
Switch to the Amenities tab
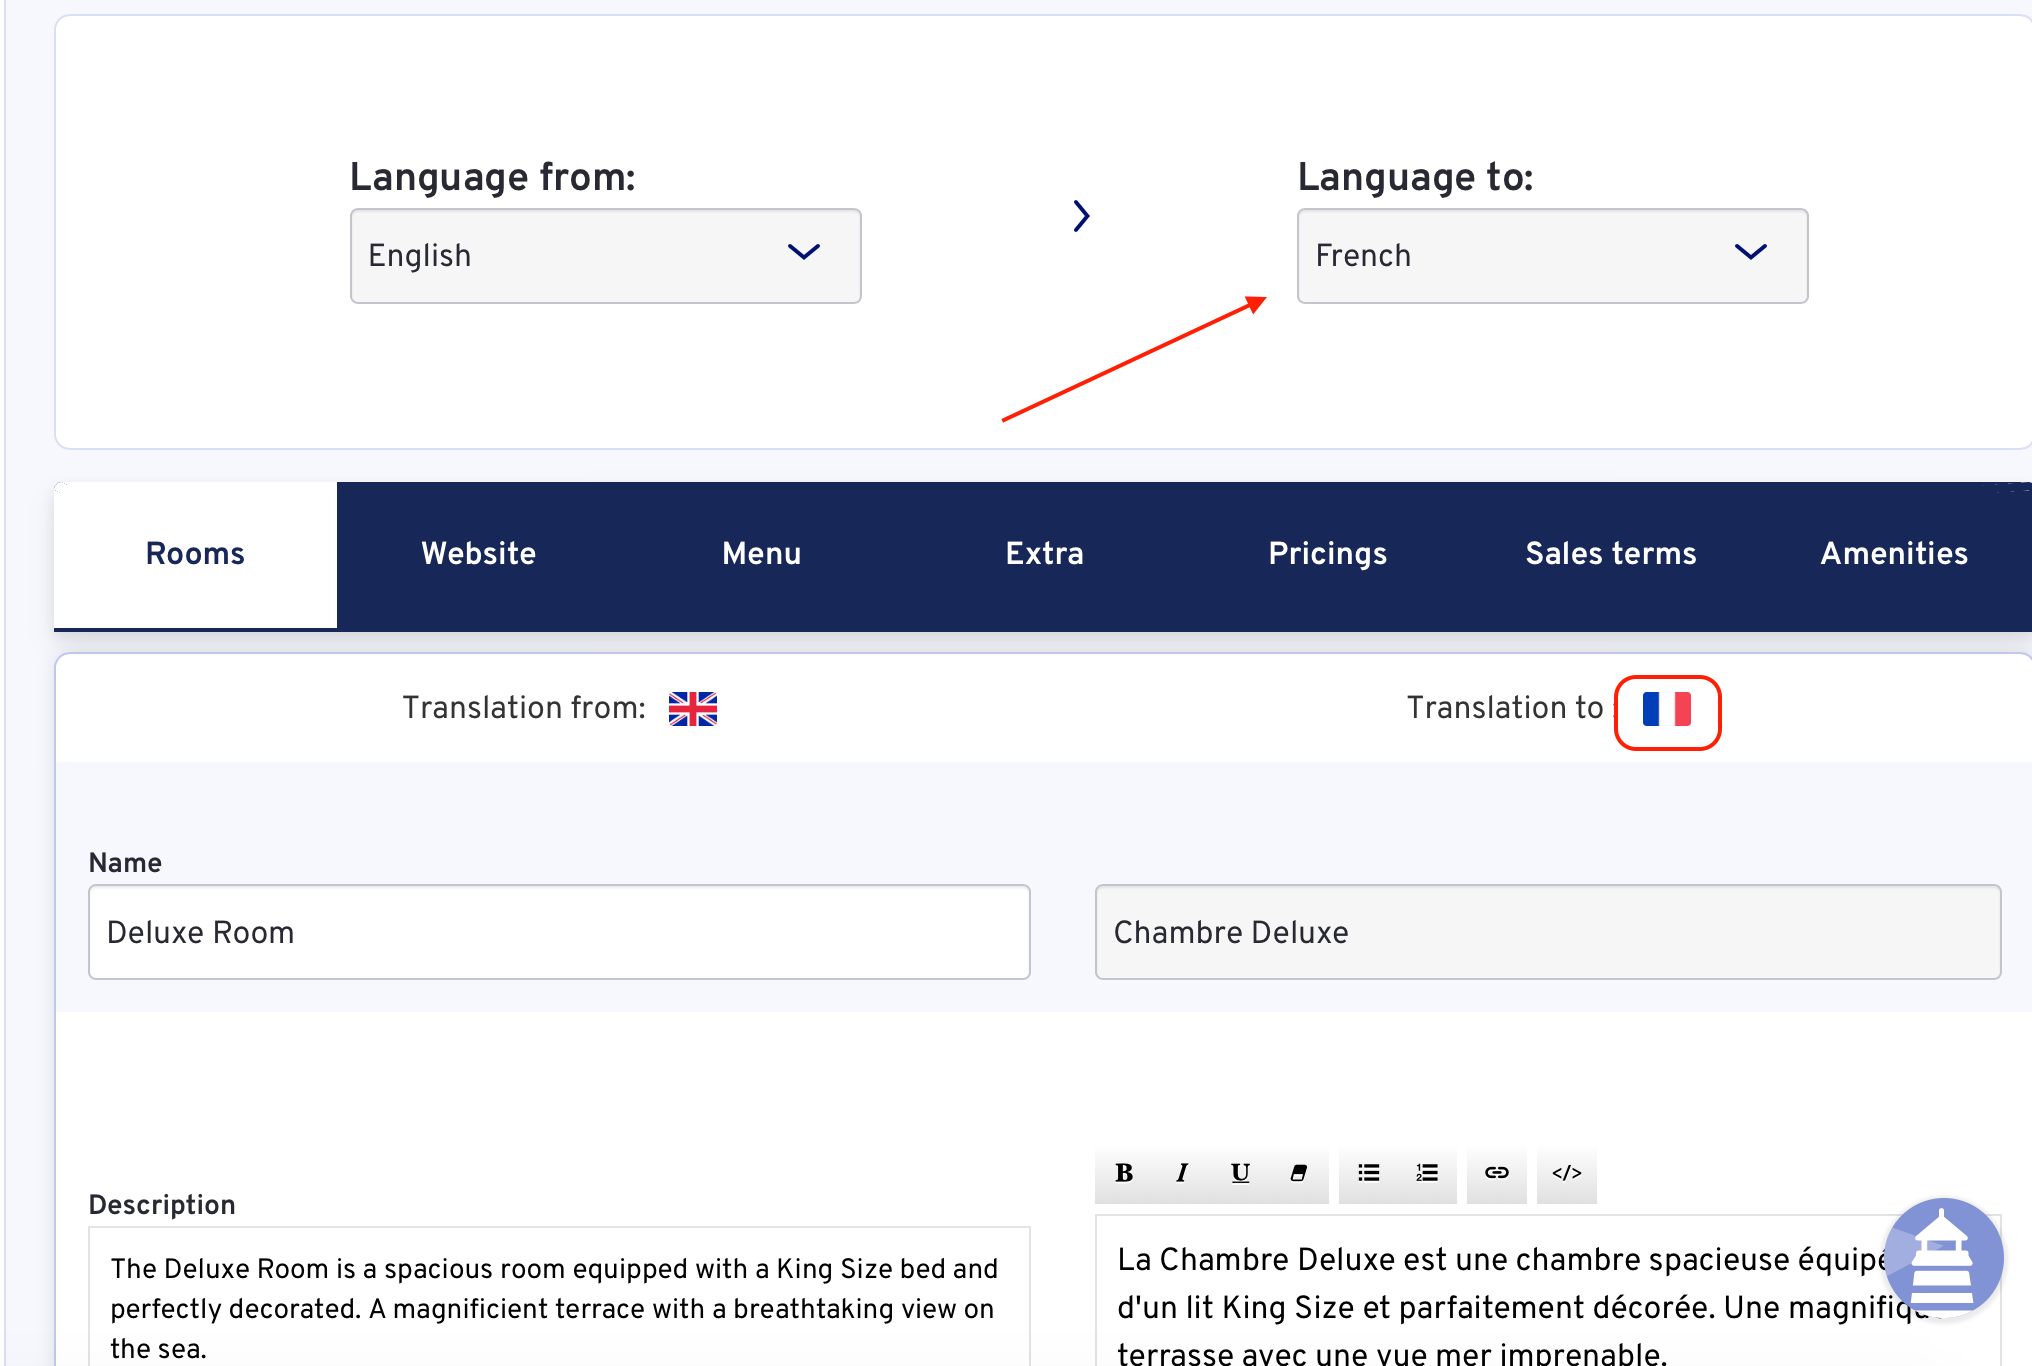[x=1894, y=554]
